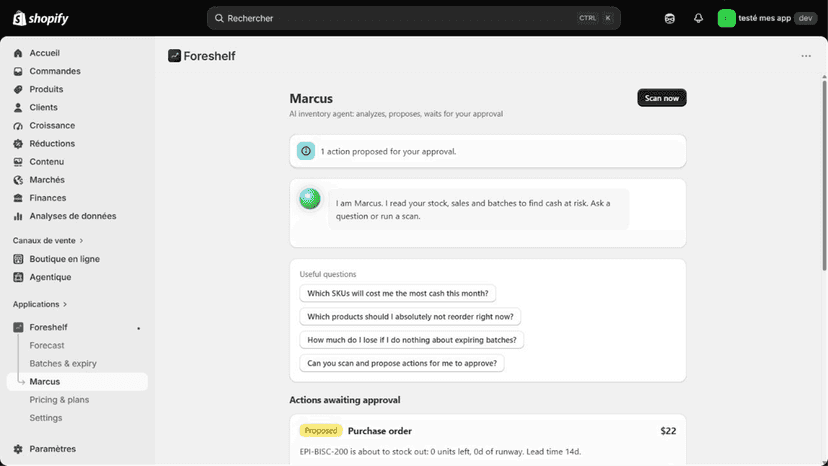
Task: Open the Commandes inbox icon
Action: pyautogui.click(x=18, y=71)
